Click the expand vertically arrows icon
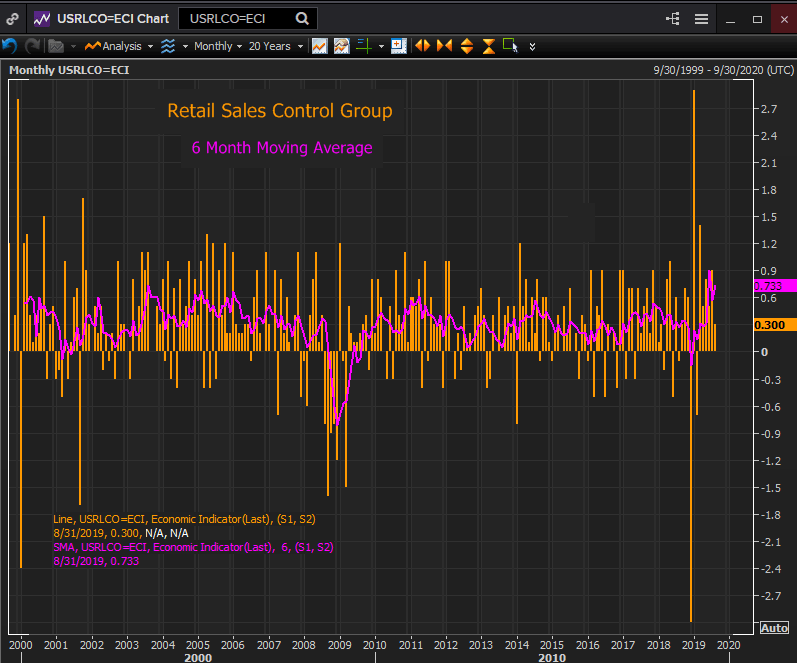The image size is (797, 663). (x=467, y=46)
